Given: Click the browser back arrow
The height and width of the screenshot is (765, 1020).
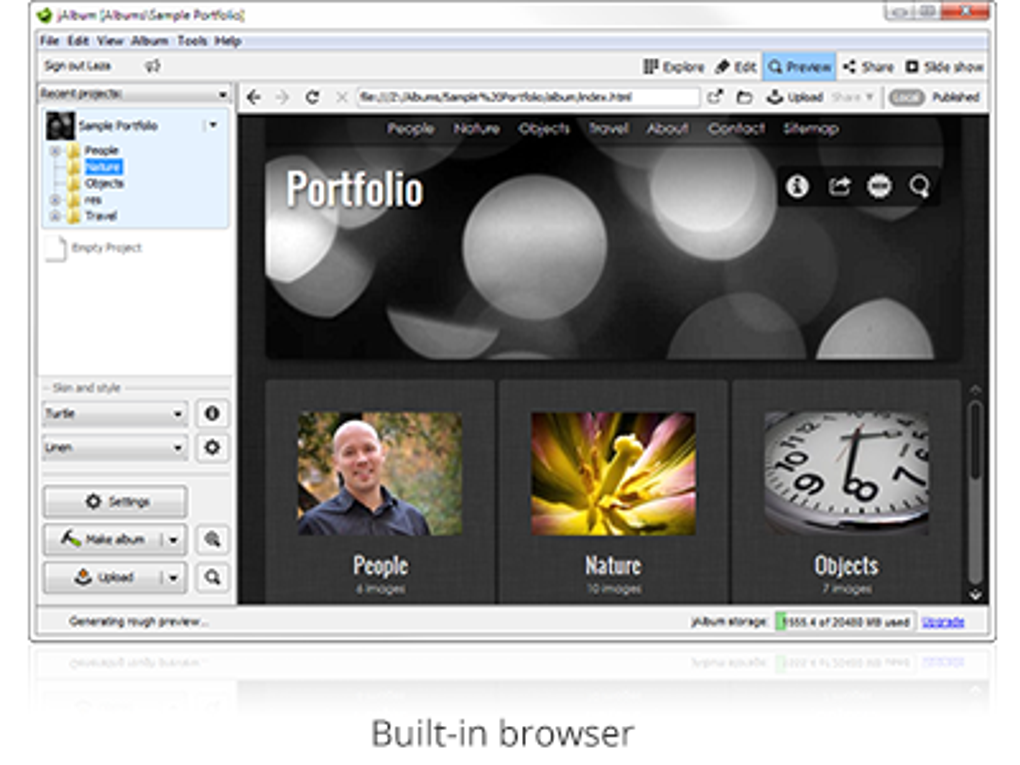Looking at the screenshot, I should coord(254,98).
